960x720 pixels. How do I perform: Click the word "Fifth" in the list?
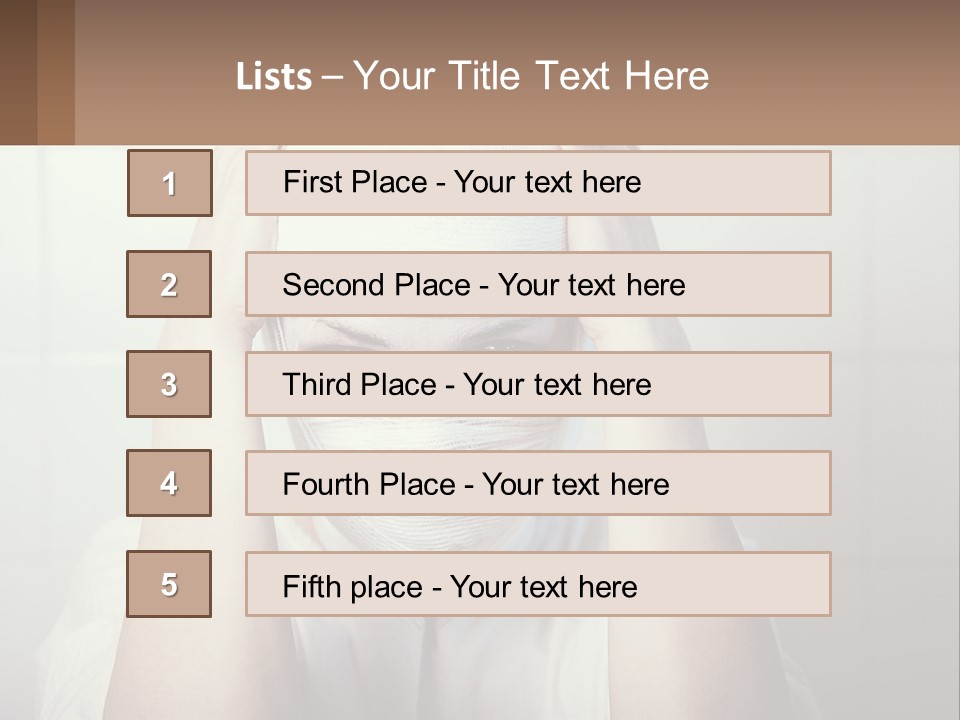click(313, 586)
